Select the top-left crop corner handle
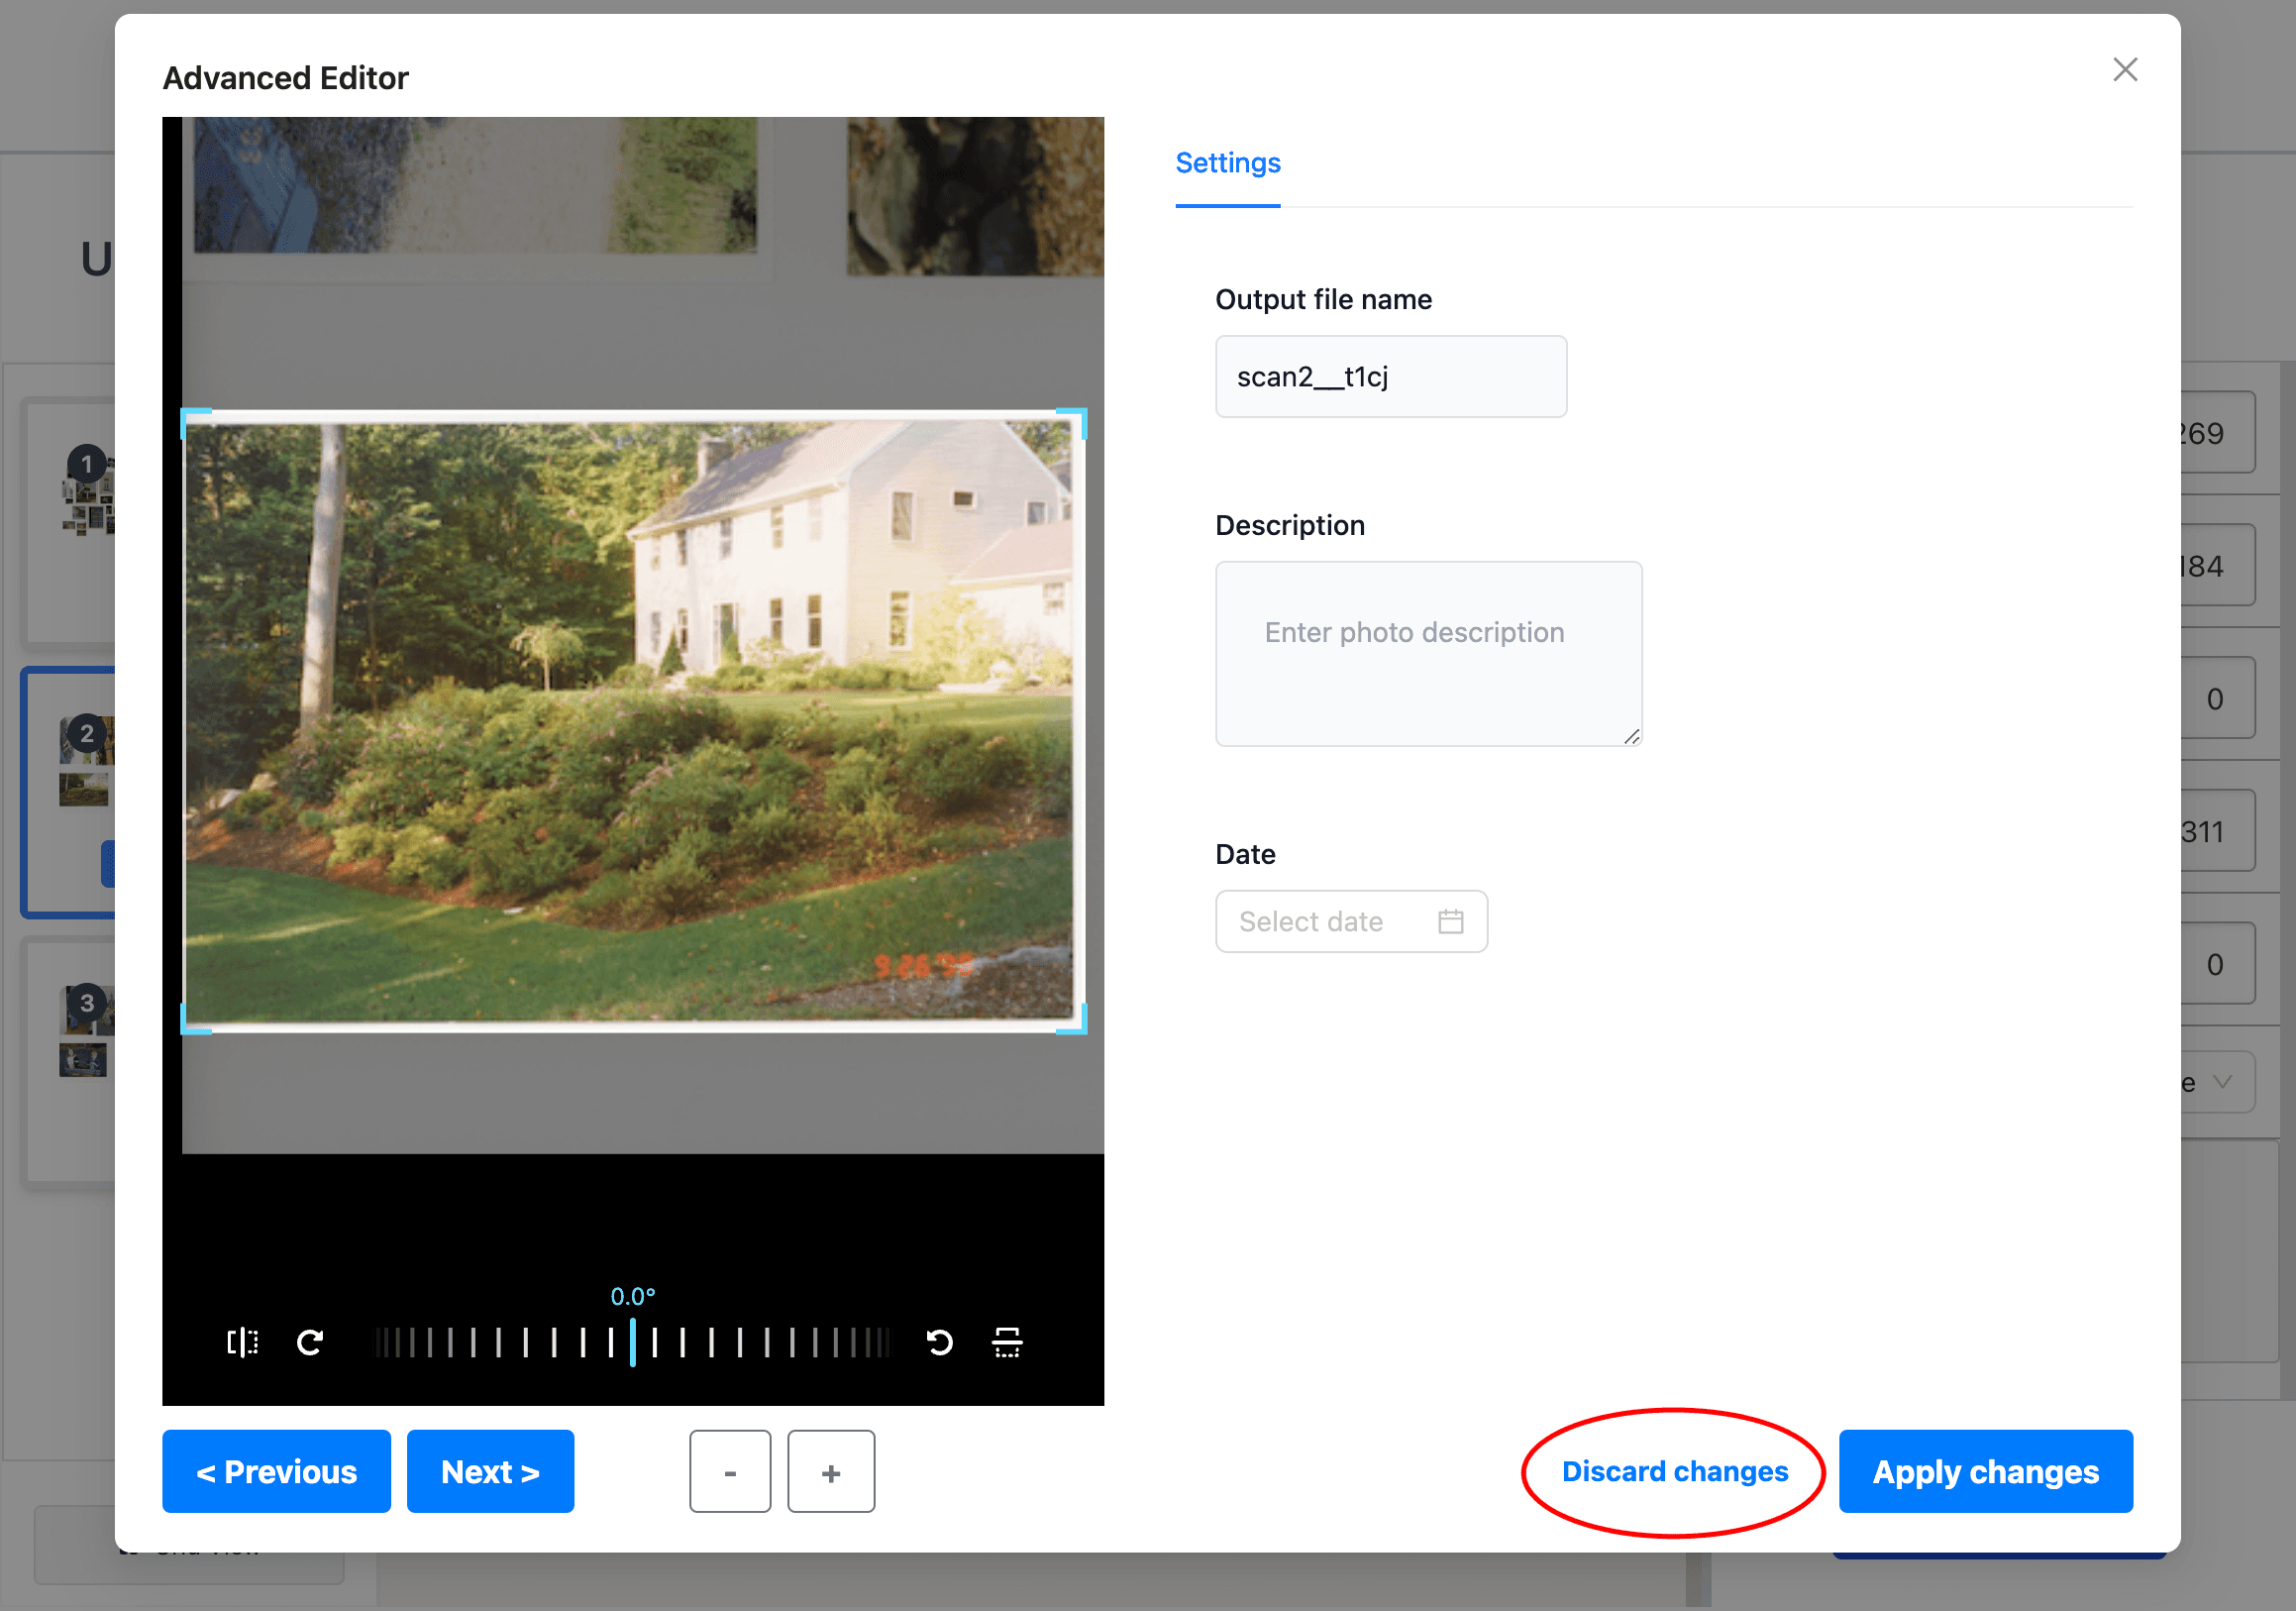The width and height of the screenshot is (2296, 1611). point(186,413)
